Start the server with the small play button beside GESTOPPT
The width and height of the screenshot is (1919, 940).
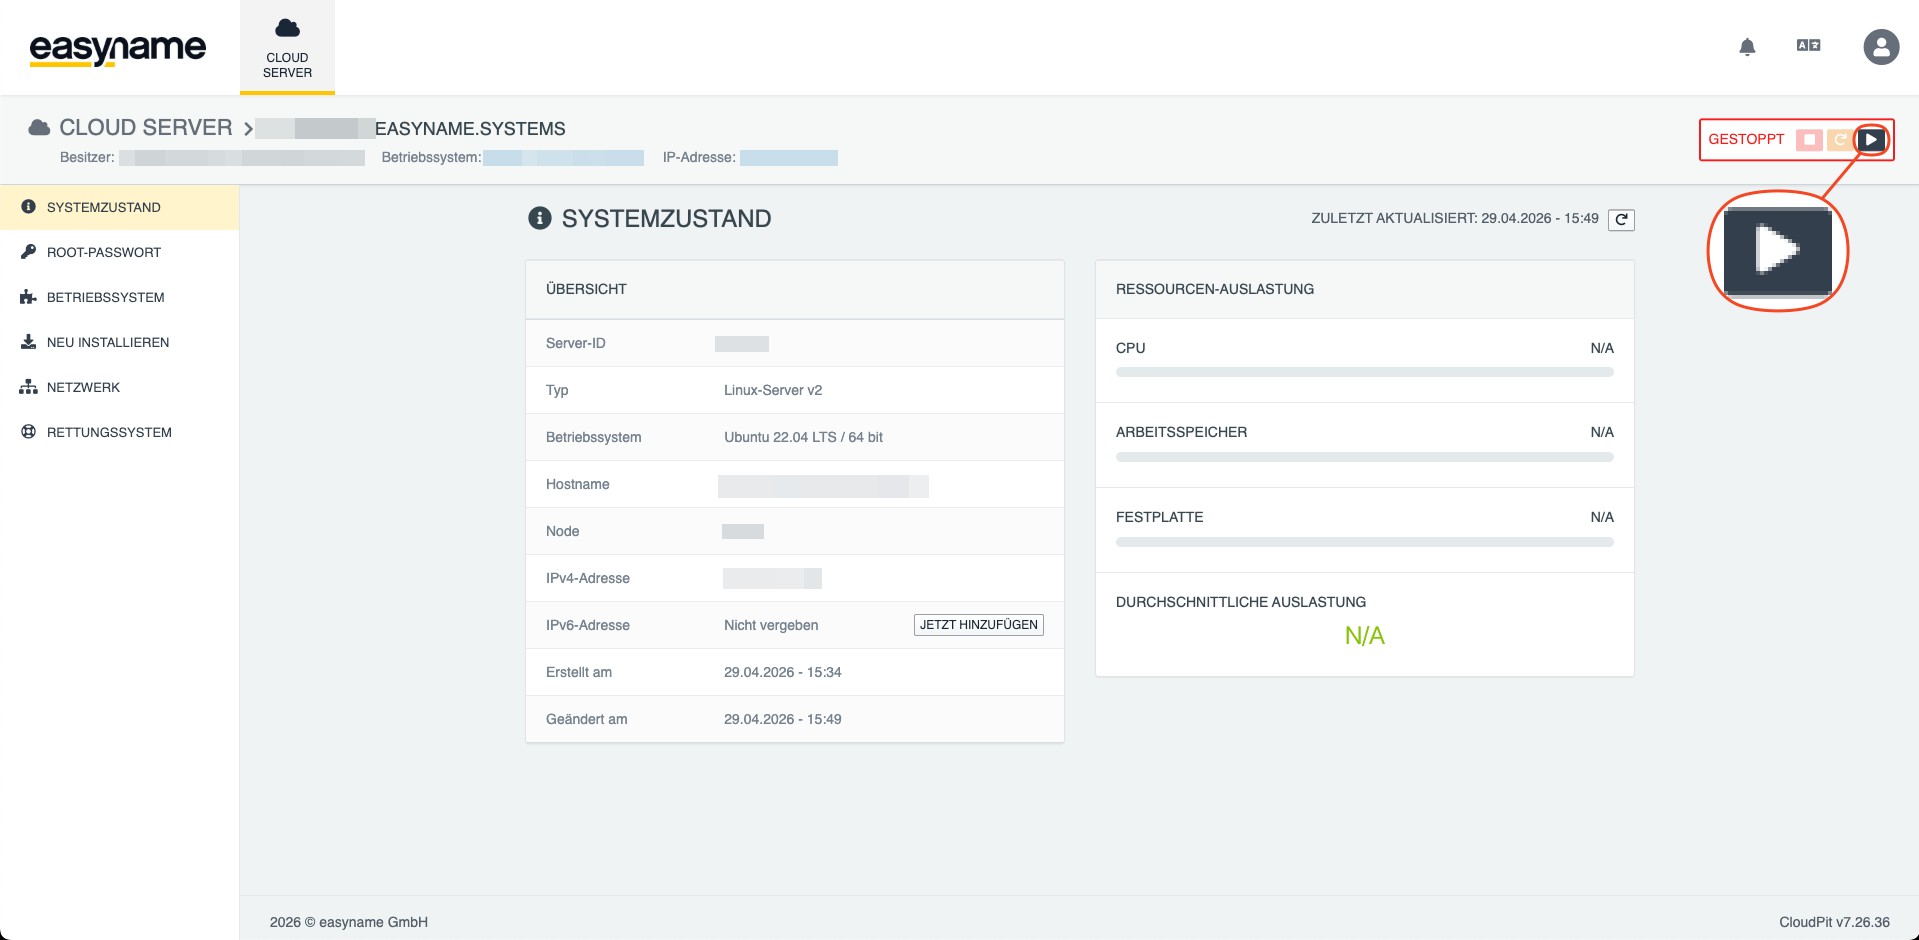coord(1871,140)
